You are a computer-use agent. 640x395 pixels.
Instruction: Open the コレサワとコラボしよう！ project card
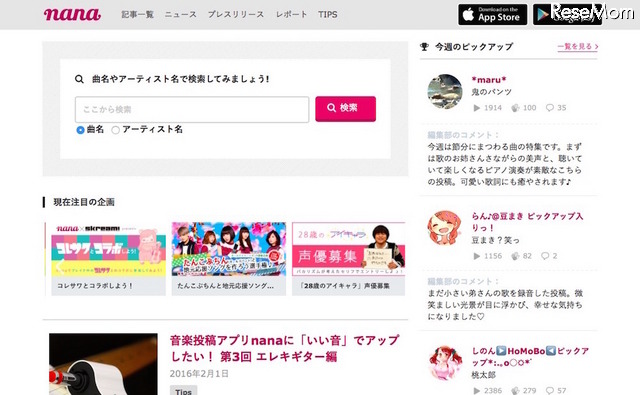coord(108,259)
